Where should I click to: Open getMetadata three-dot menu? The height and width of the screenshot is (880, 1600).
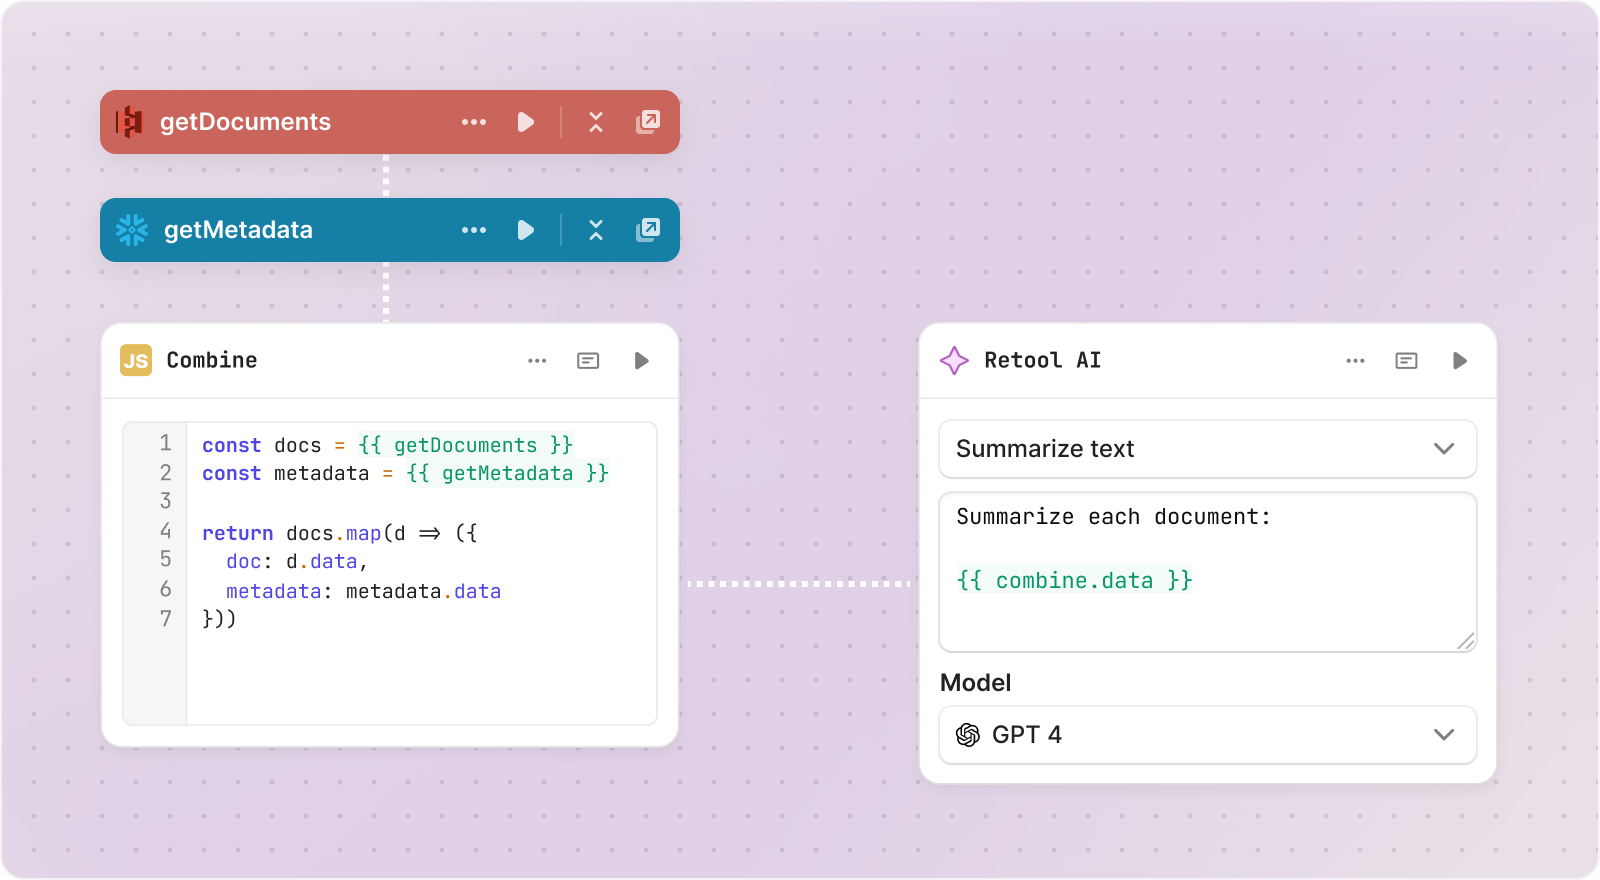point(474,230)
